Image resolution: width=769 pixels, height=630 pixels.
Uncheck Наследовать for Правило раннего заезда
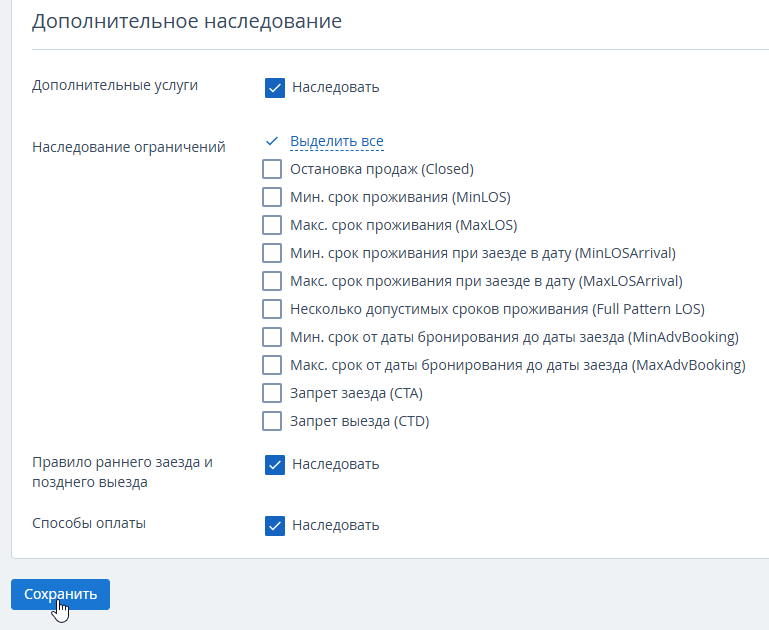pyautogui.click(x=275, y=465)
